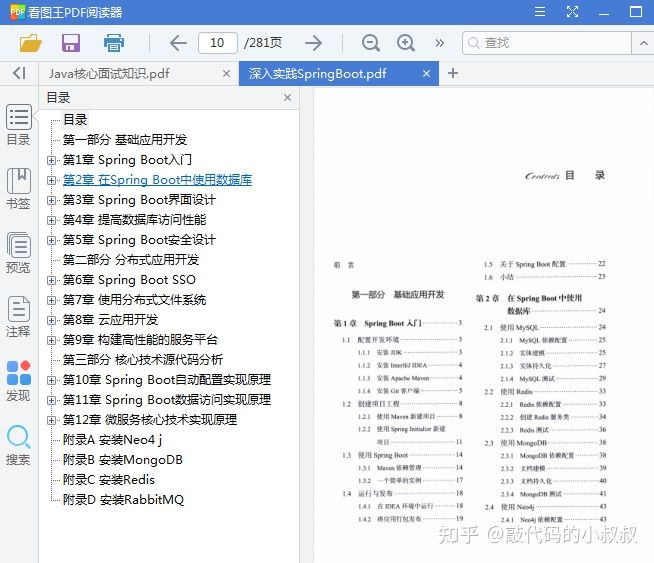Collapse the sidebar with the left arrow icon
Viewport: 654px width, 563px height.
19,73
